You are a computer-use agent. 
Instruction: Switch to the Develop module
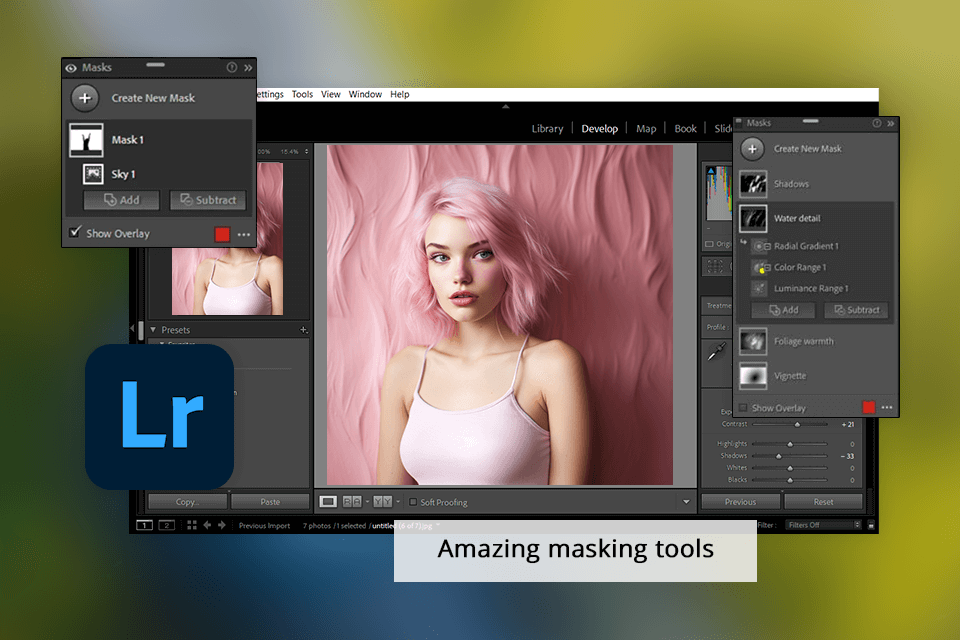point(599,129)
